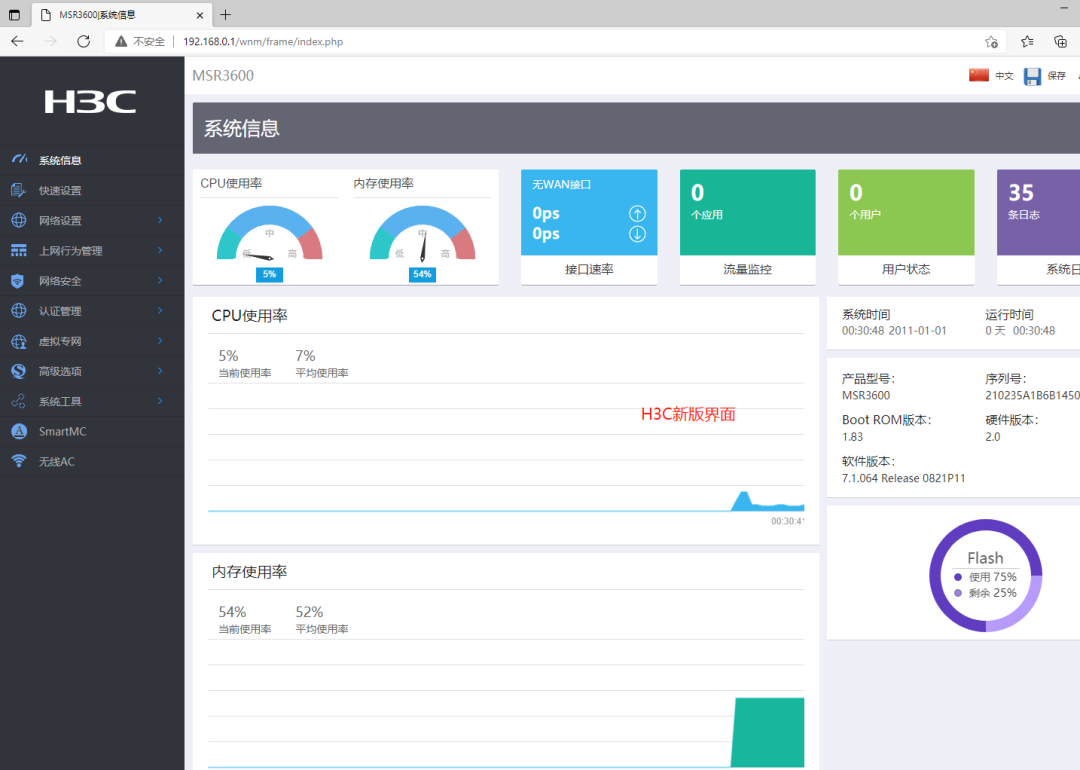Expand the 网络安全 chevron
The width and height of the screenshot is (1080, 770).
pos(160,280)
